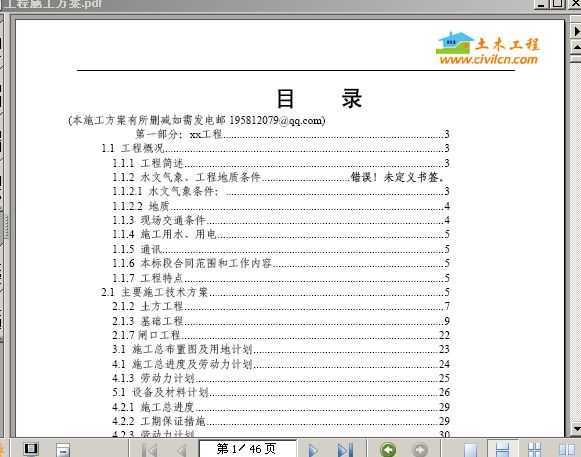Click entry 1.1.6 本标段合同范围和工作内容
Screen dimensions: 581x457
tap(281, 263)
